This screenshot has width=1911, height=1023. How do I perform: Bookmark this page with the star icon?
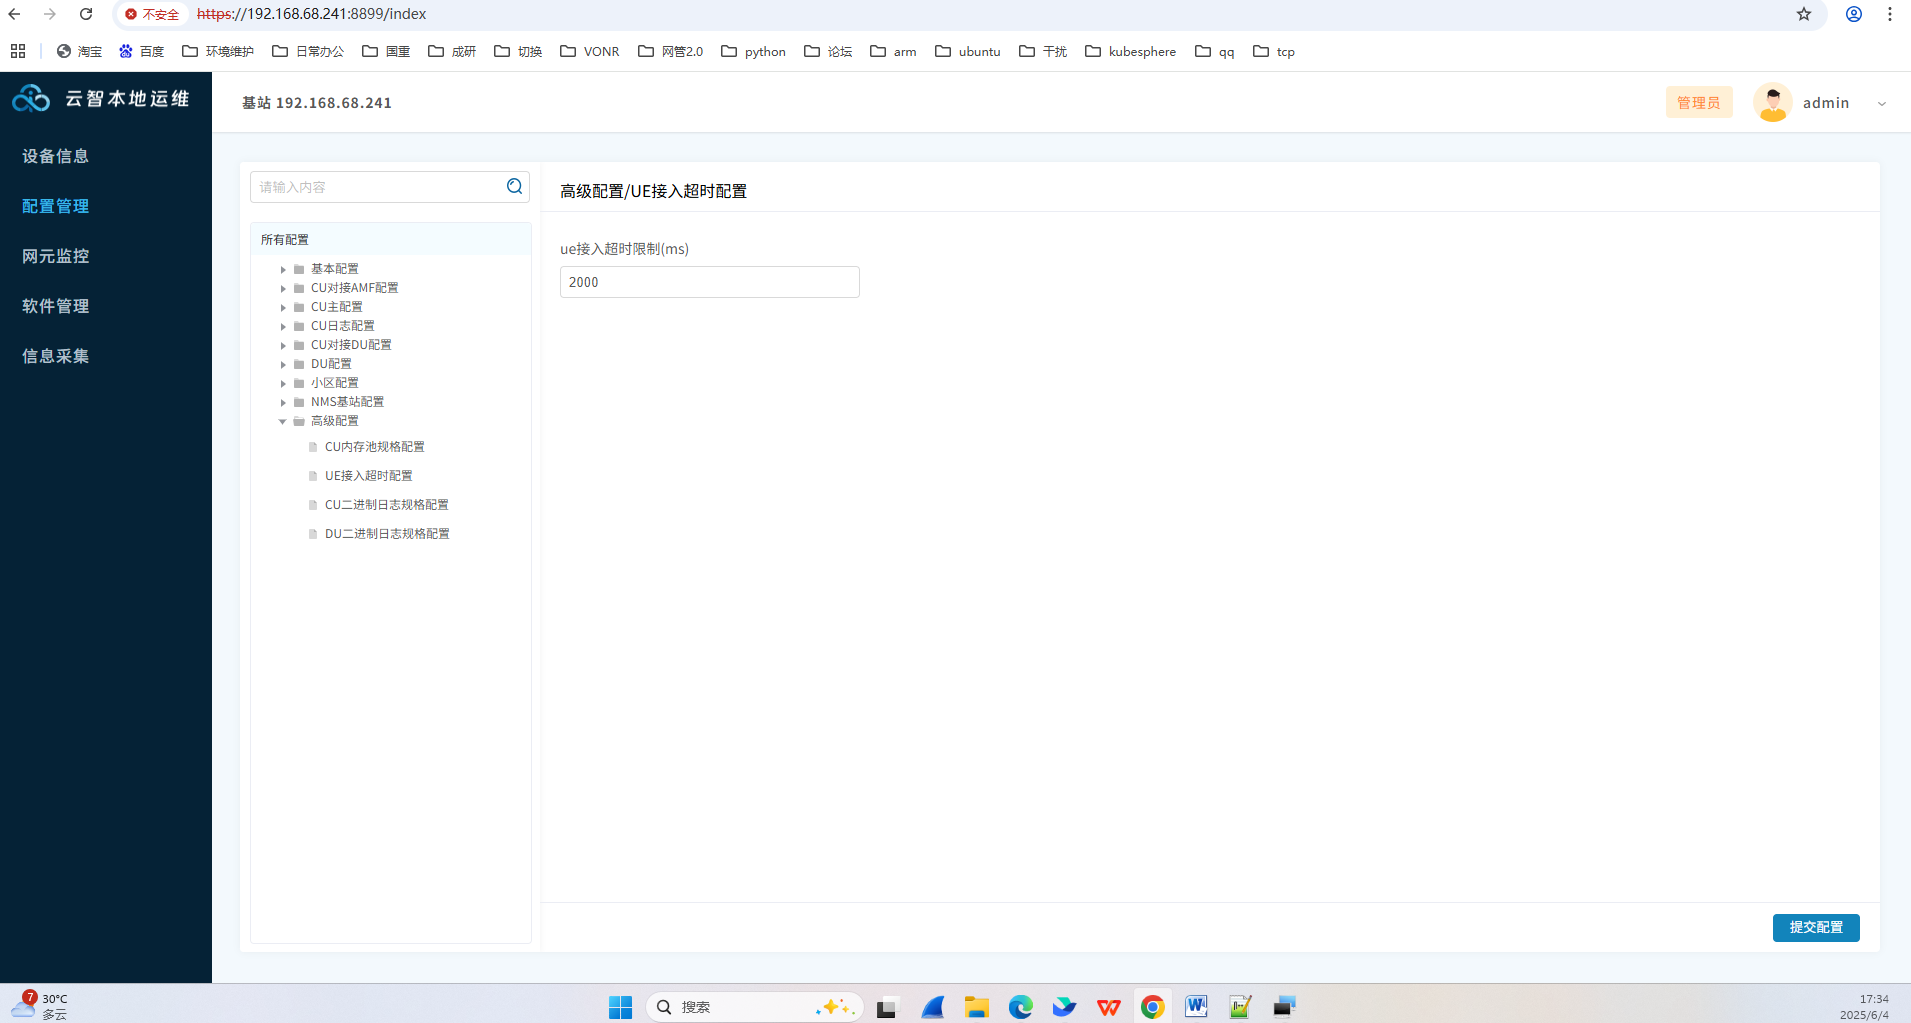pyautogui.click(x=1803, y=14)
